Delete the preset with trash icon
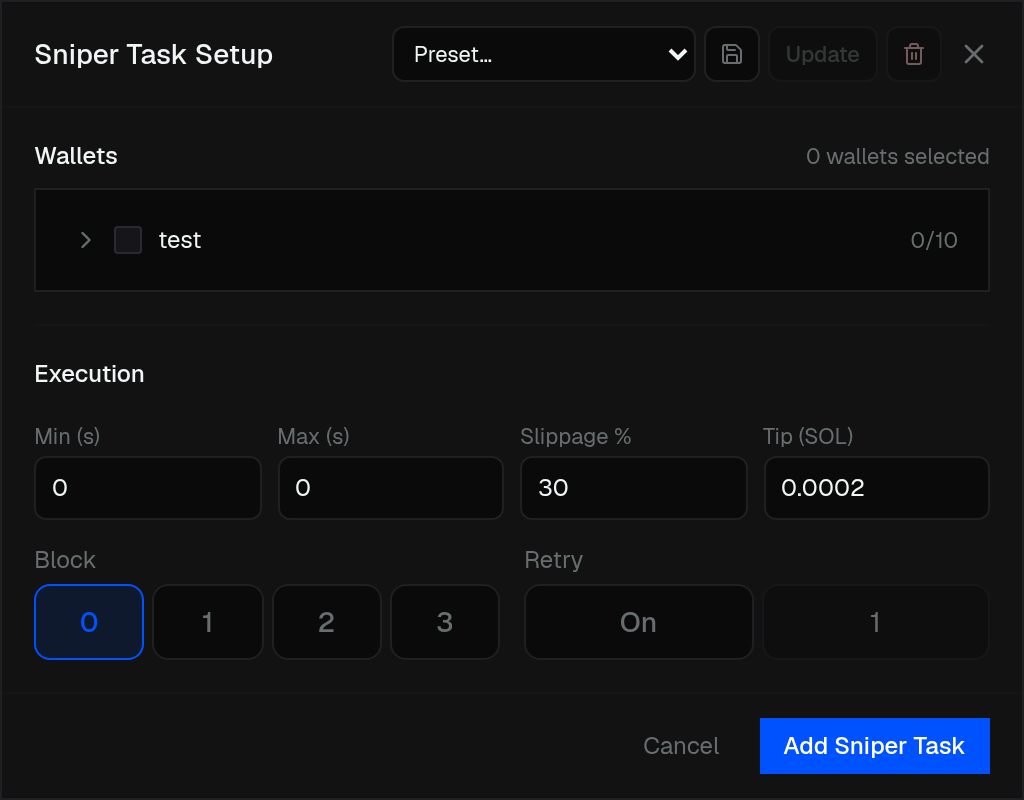 coord(914,54)
